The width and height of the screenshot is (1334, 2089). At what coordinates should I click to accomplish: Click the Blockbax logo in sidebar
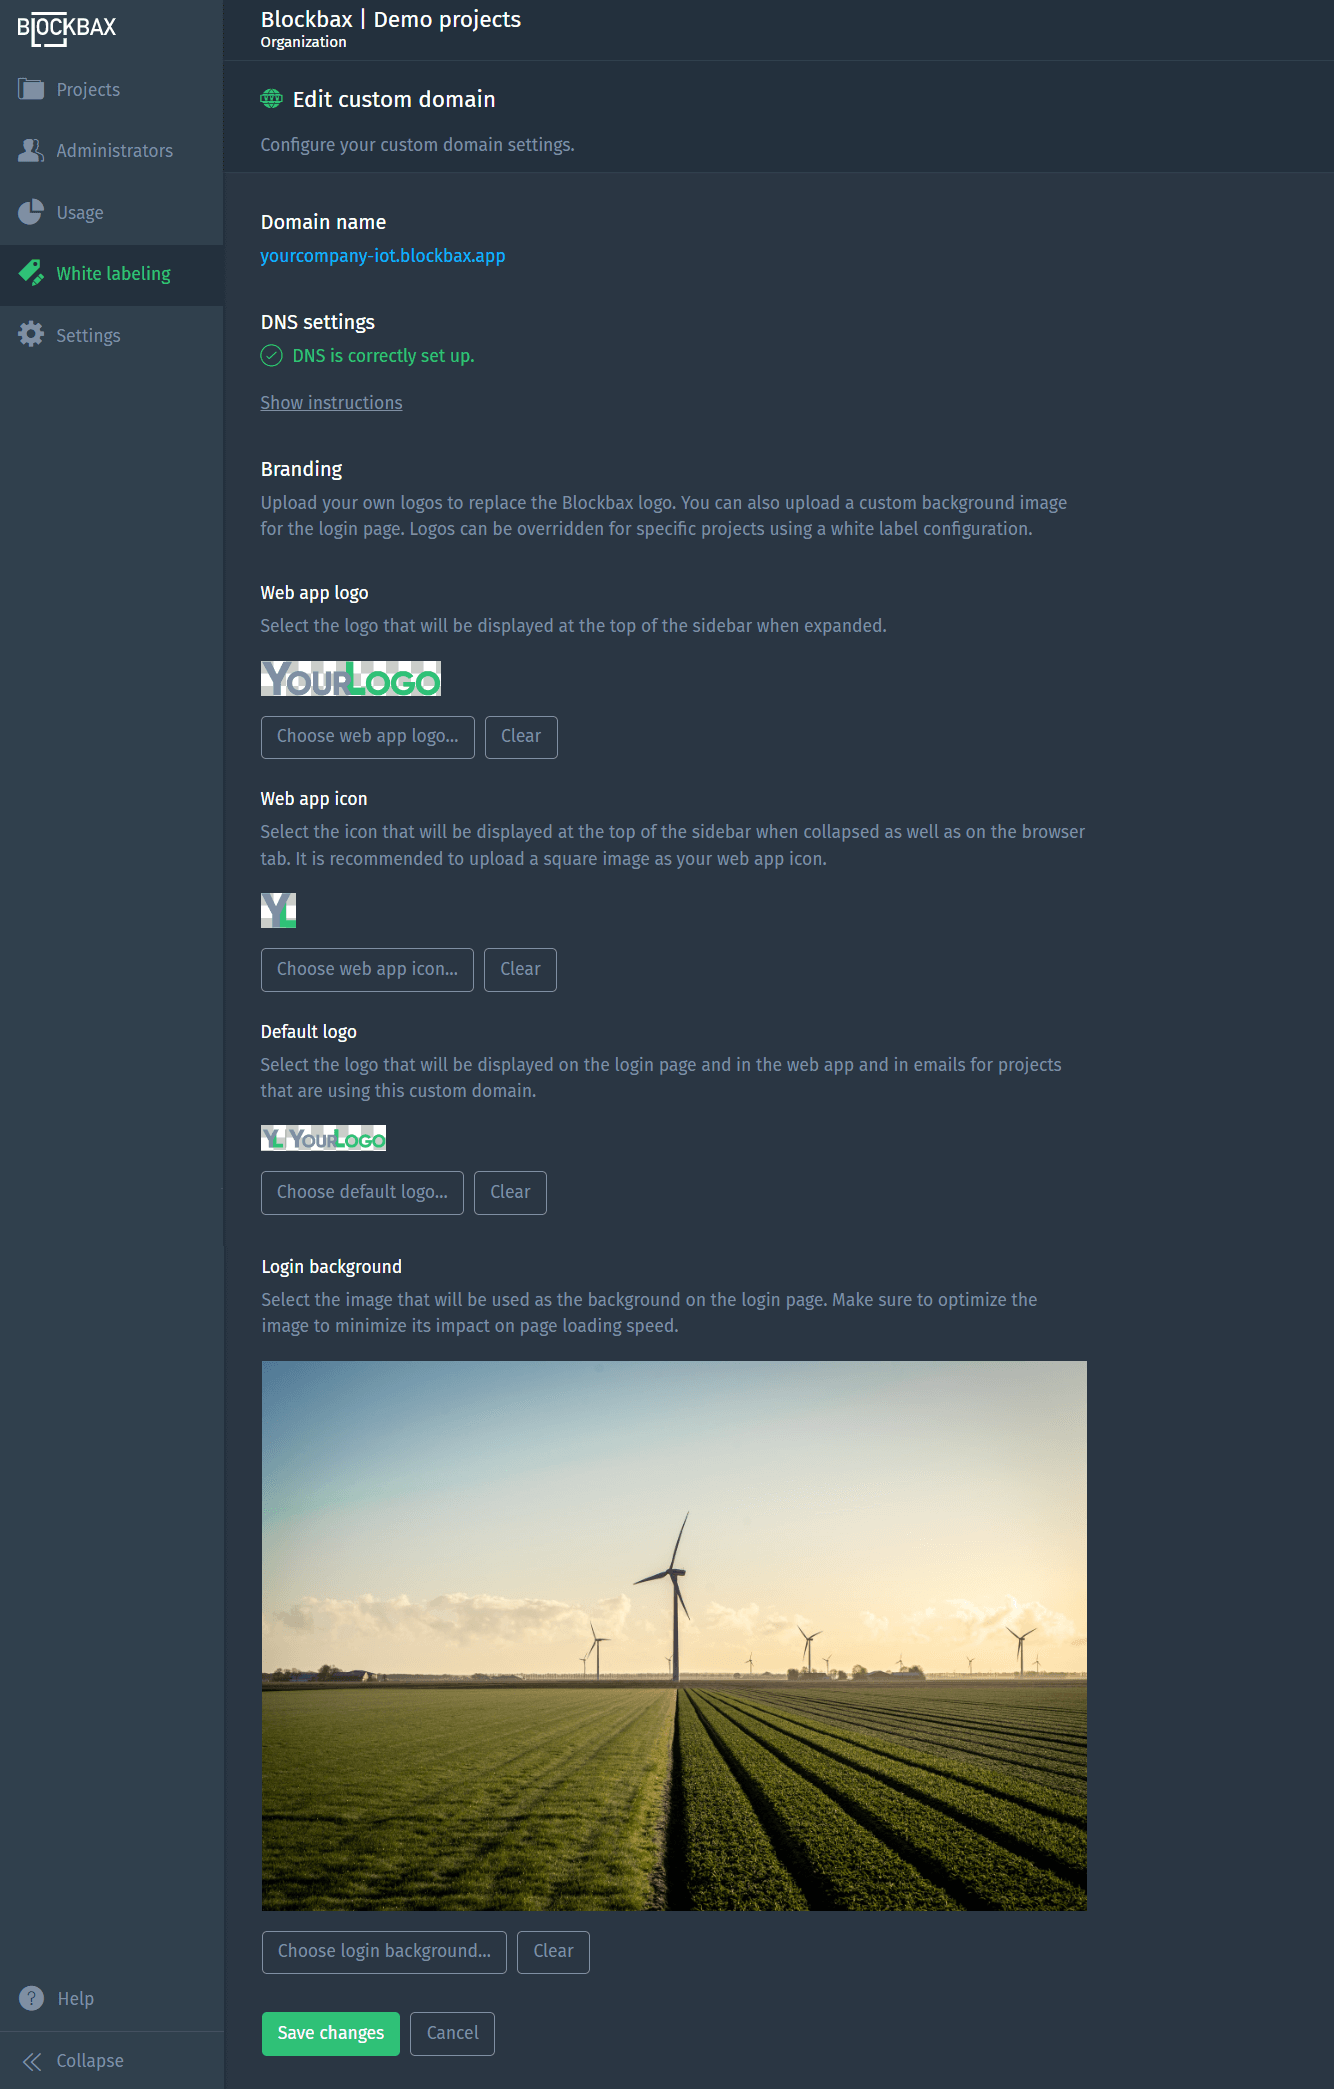(x=66, y=29)
